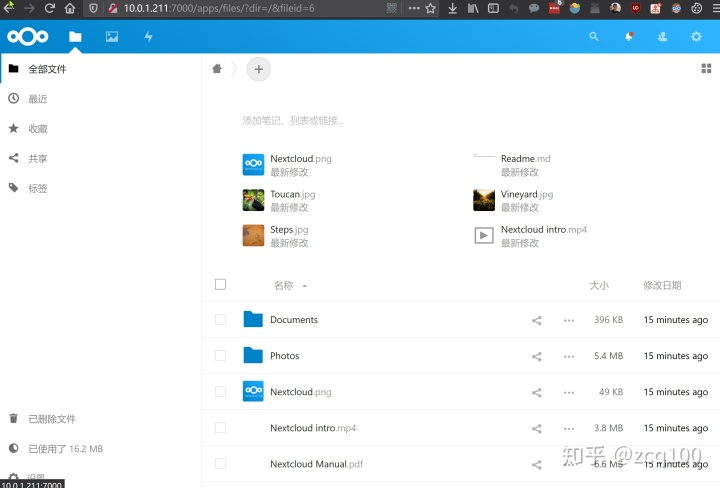Bookmark this page with star icon
The width and height of the screenshot is (720, 488).
[430, 8]
